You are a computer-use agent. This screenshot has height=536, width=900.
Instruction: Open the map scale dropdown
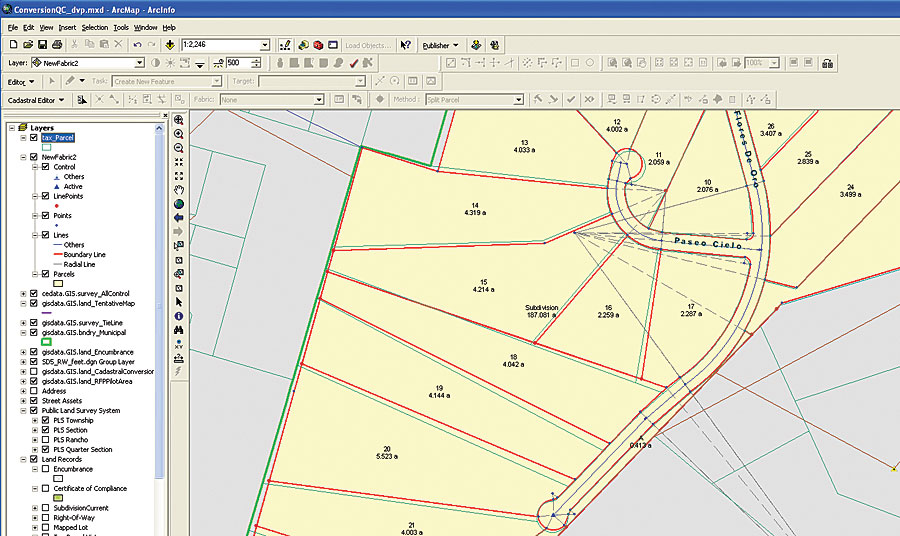coord(265,45)
